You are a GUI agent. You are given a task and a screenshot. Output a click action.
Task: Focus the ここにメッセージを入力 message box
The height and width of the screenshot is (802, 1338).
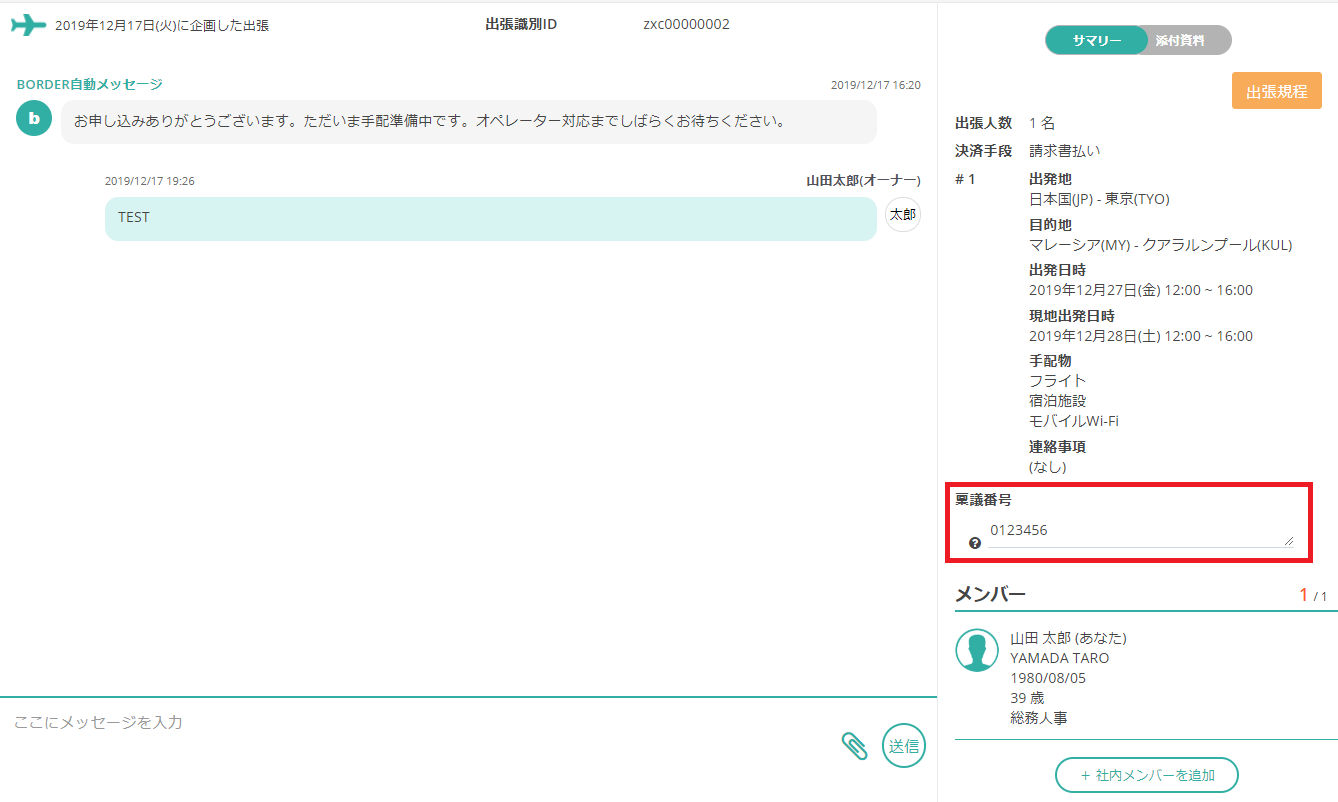pyautogui.click(x=420, y=722)
